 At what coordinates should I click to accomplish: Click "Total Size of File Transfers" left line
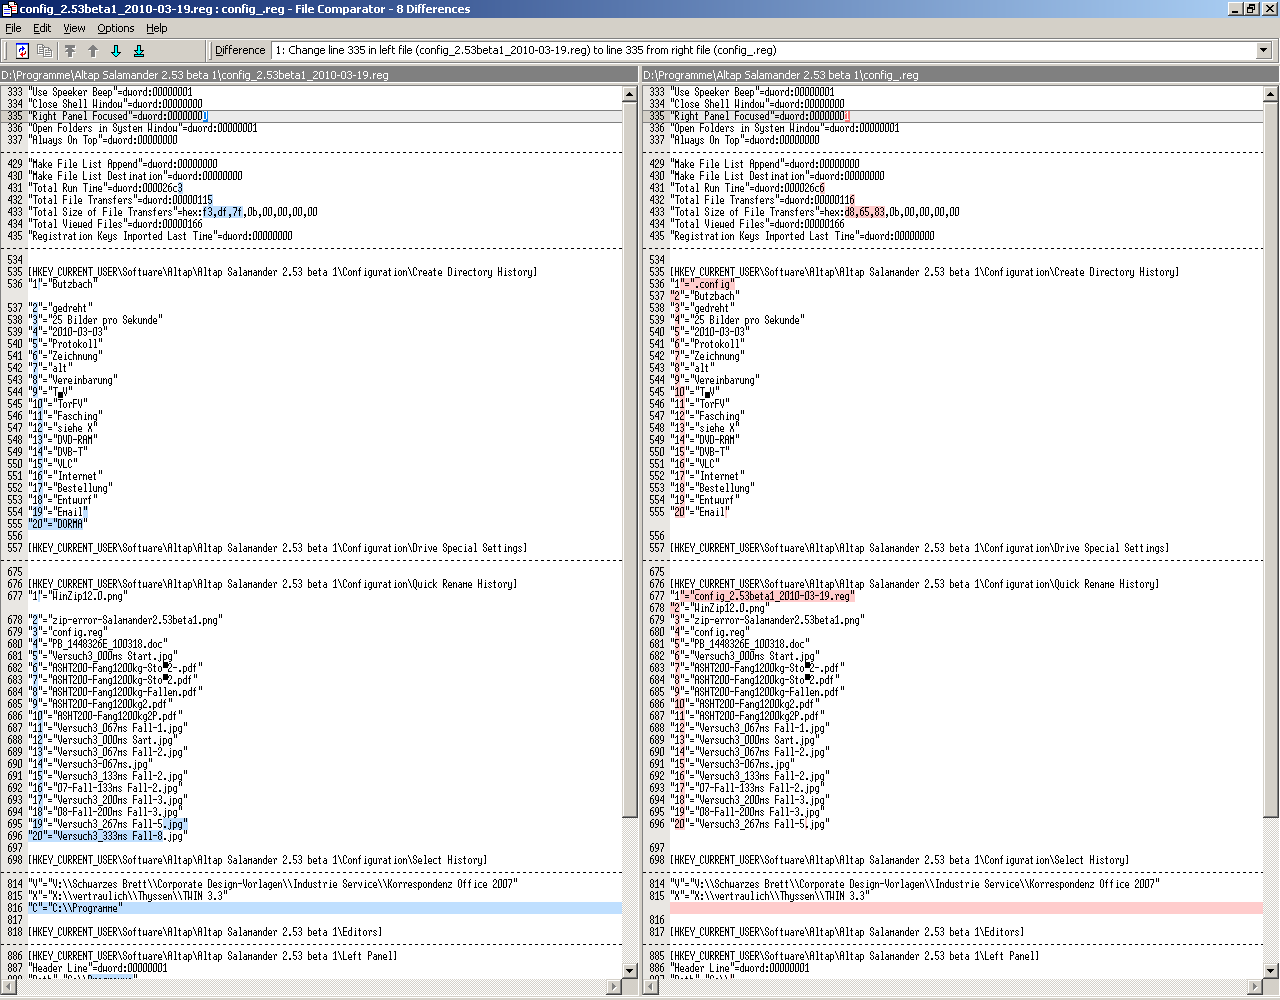[173, 212]
